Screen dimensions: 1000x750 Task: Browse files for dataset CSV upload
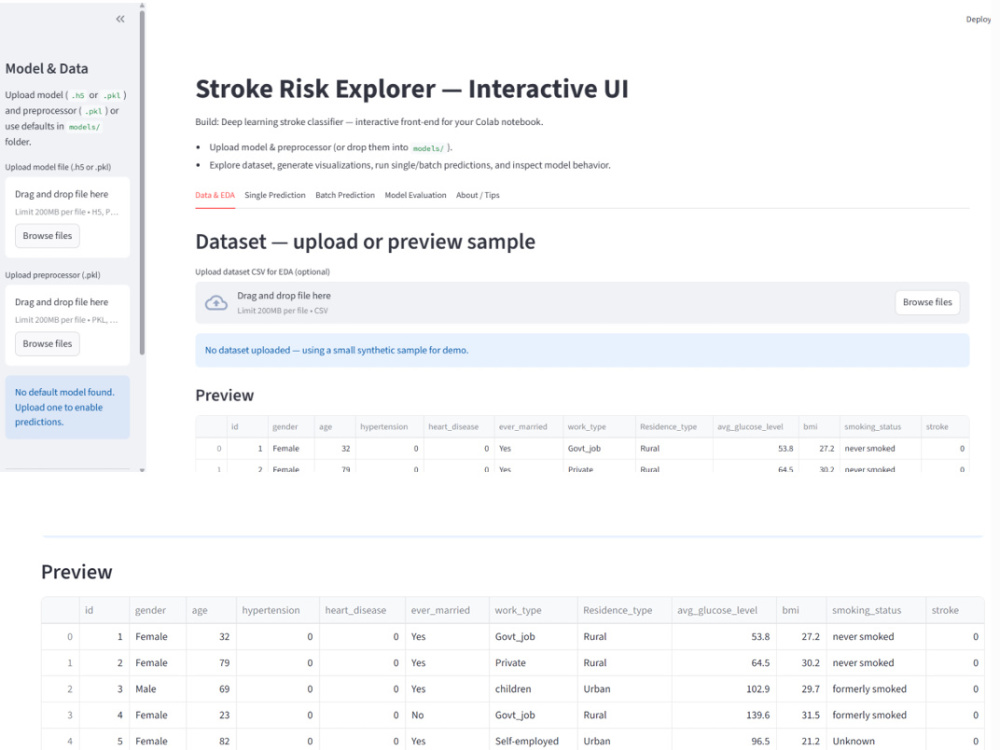927,302
